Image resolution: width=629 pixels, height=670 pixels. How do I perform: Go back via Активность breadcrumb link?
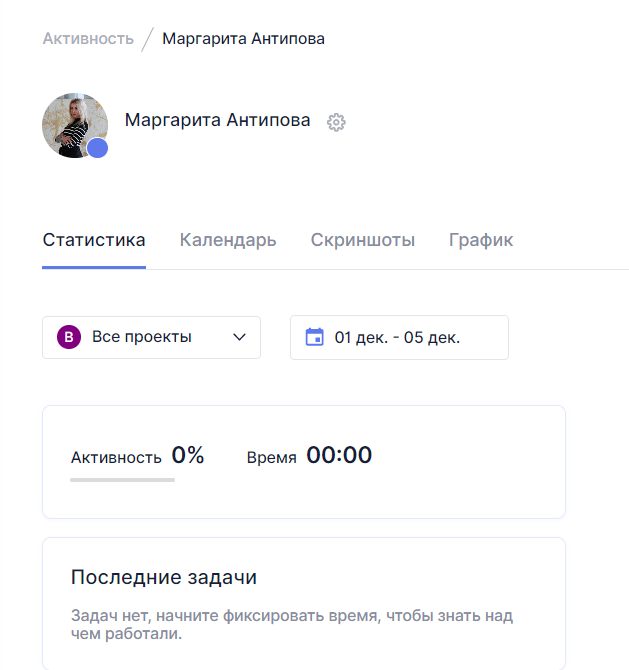click(x=88, y=39)
